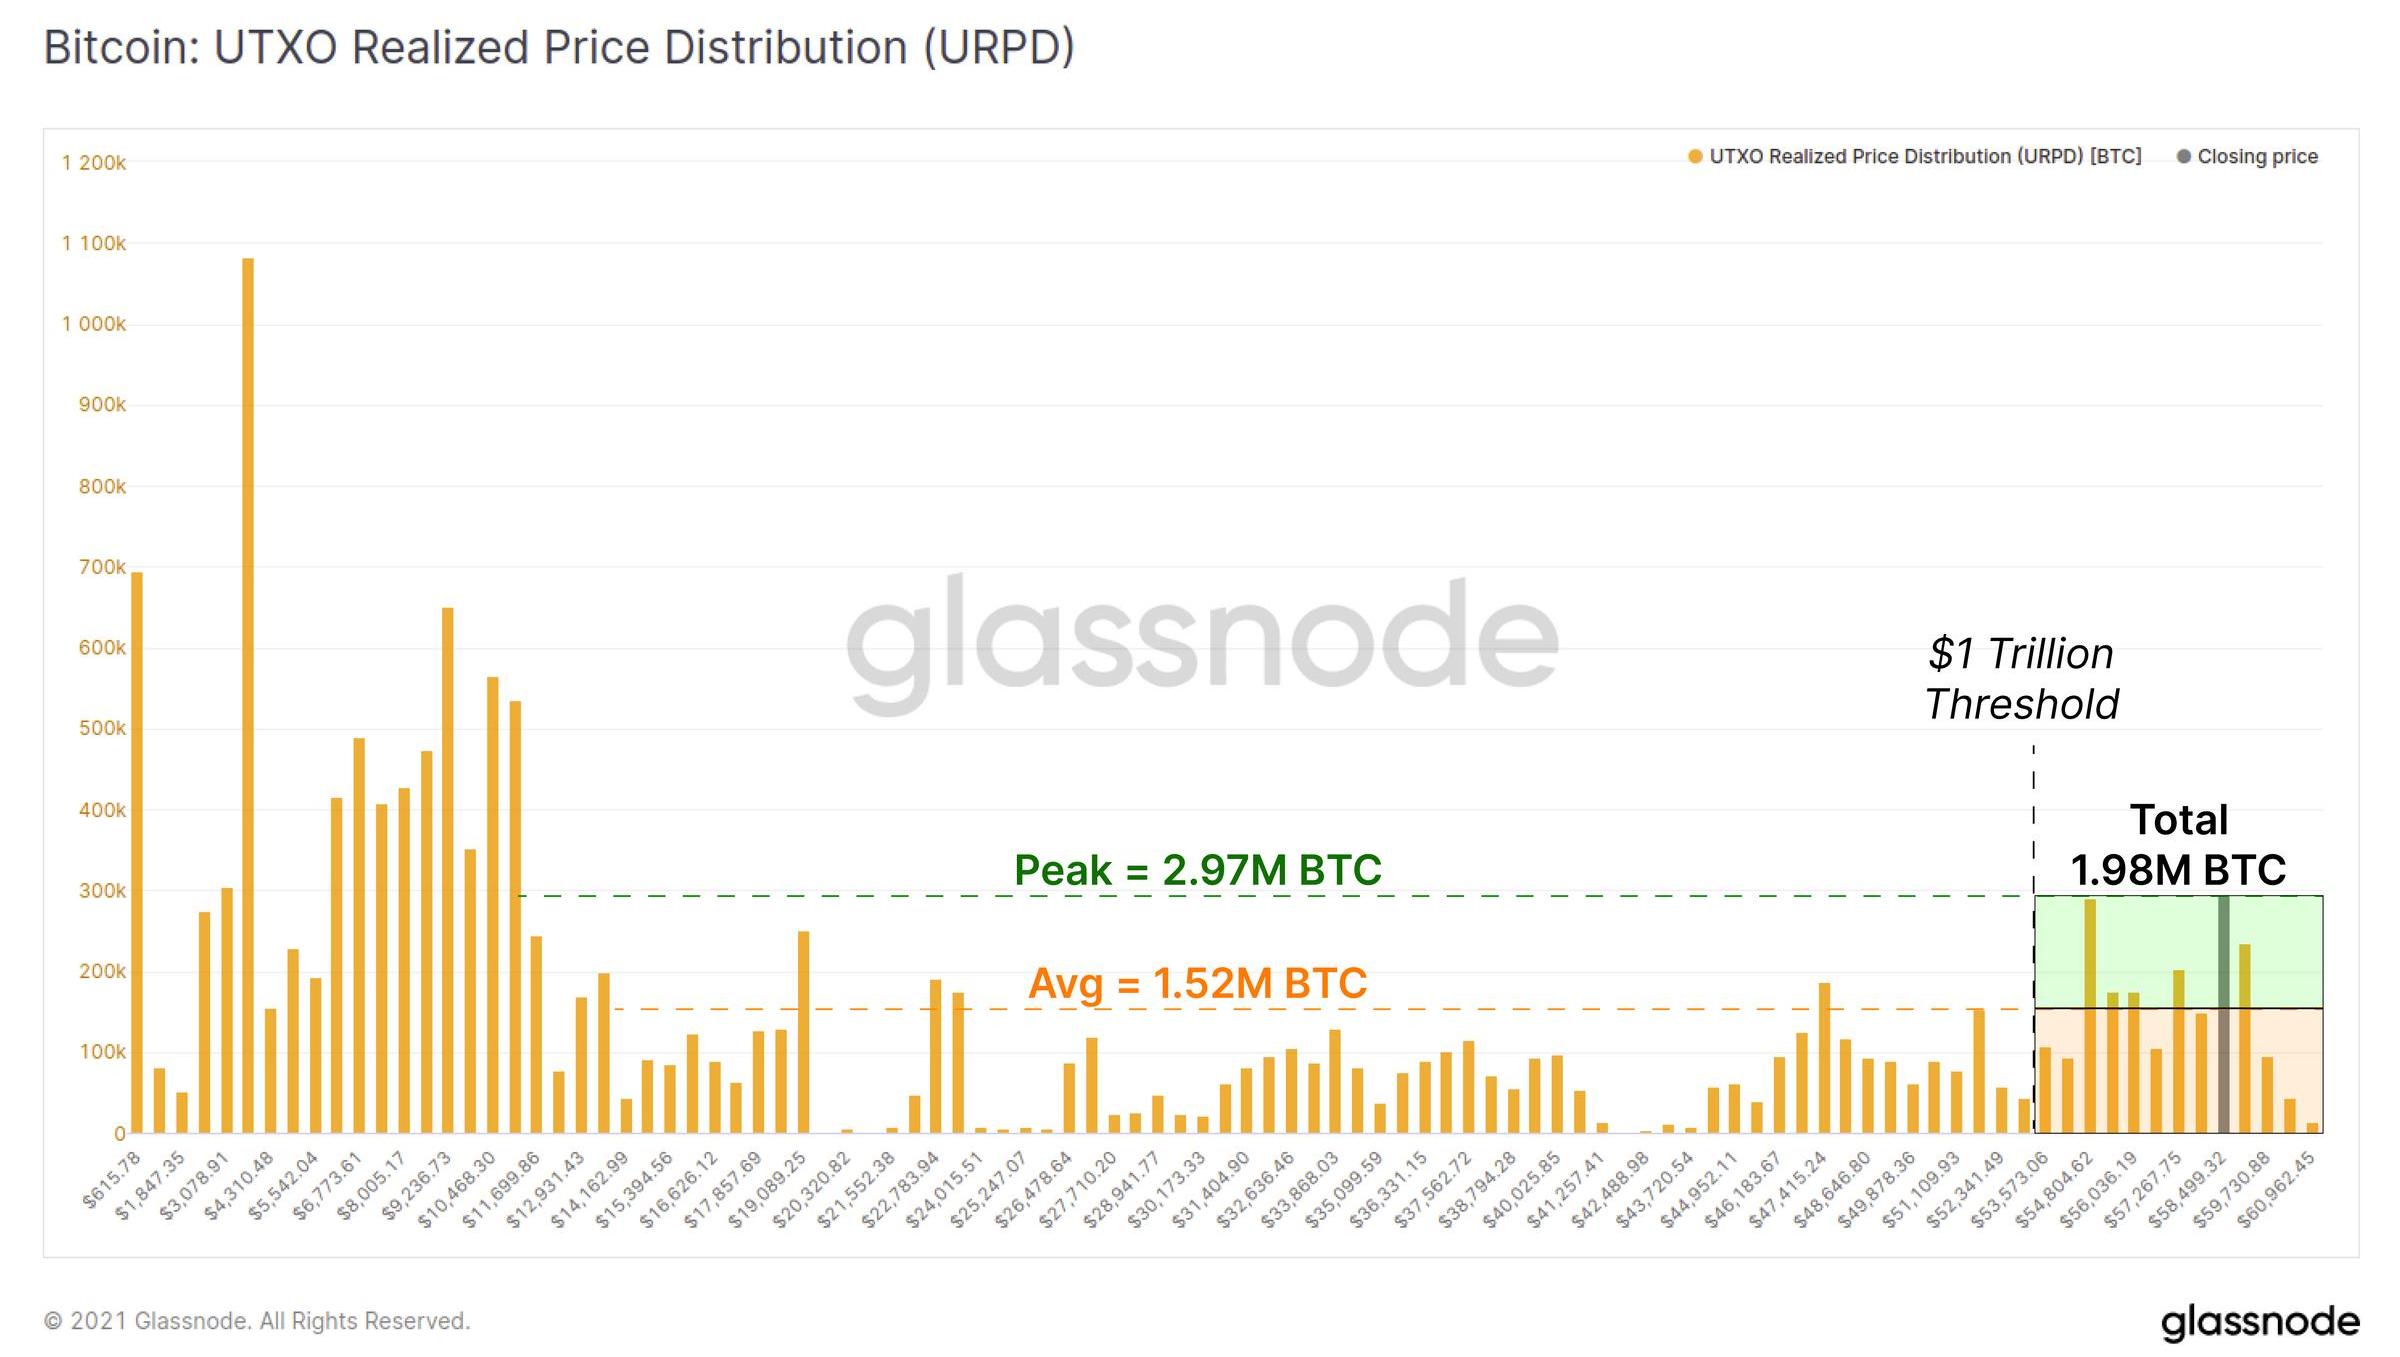Click the orange URPD legend dot
Screen dimensions: 2400x1357
point(1695,157)
